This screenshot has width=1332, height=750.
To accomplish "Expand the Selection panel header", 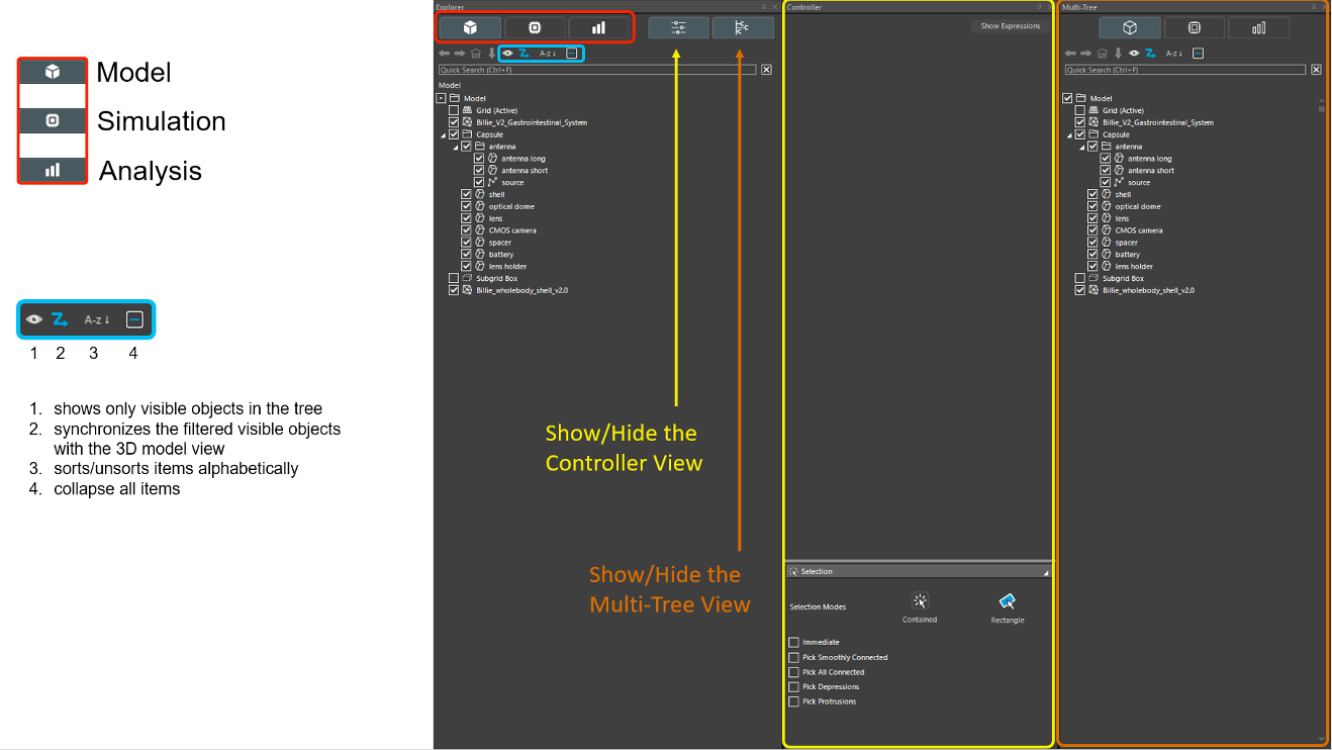I will click(1048, 571).
